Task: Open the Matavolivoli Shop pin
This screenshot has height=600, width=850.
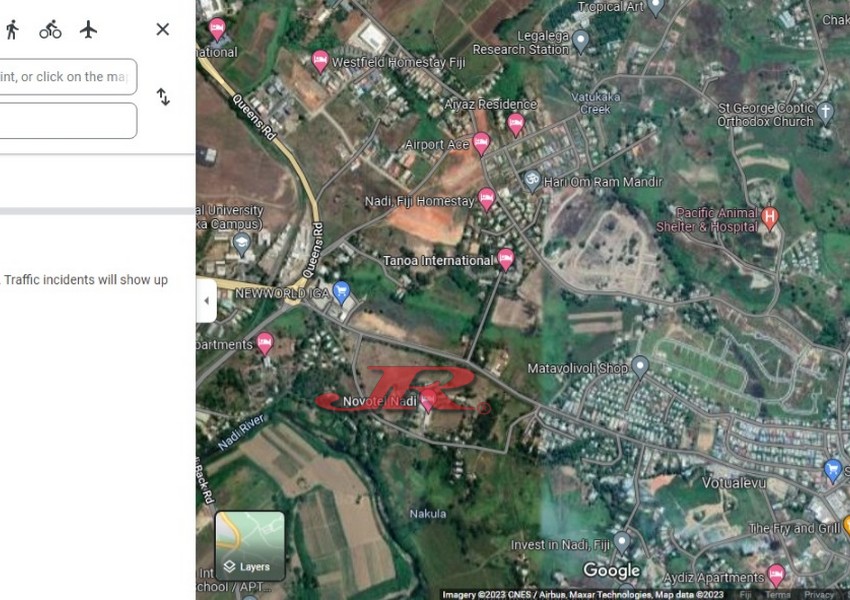Action: click(640, 366)
